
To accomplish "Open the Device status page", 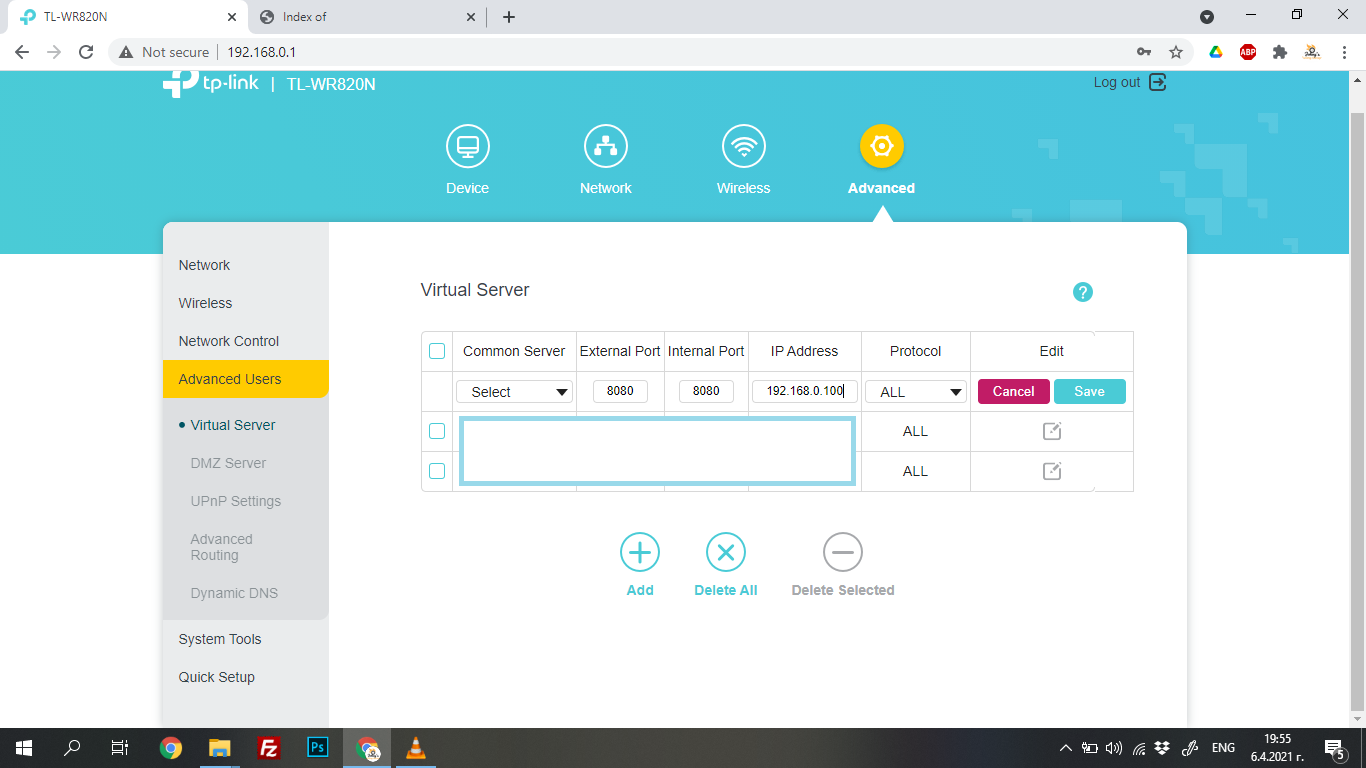I will click(x=467, y=158).
